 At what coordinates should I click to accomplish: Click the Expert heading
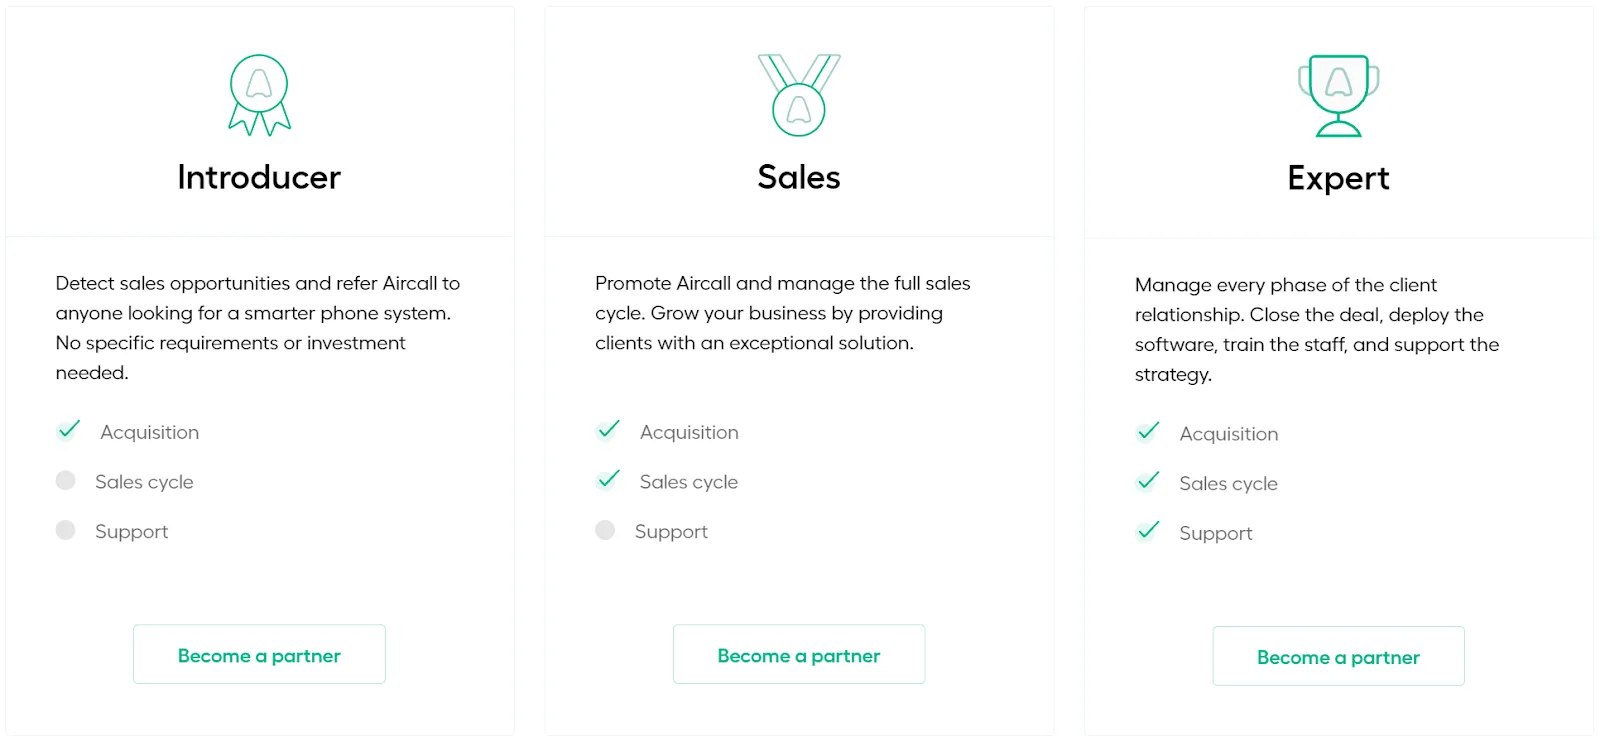(1338, 177)
